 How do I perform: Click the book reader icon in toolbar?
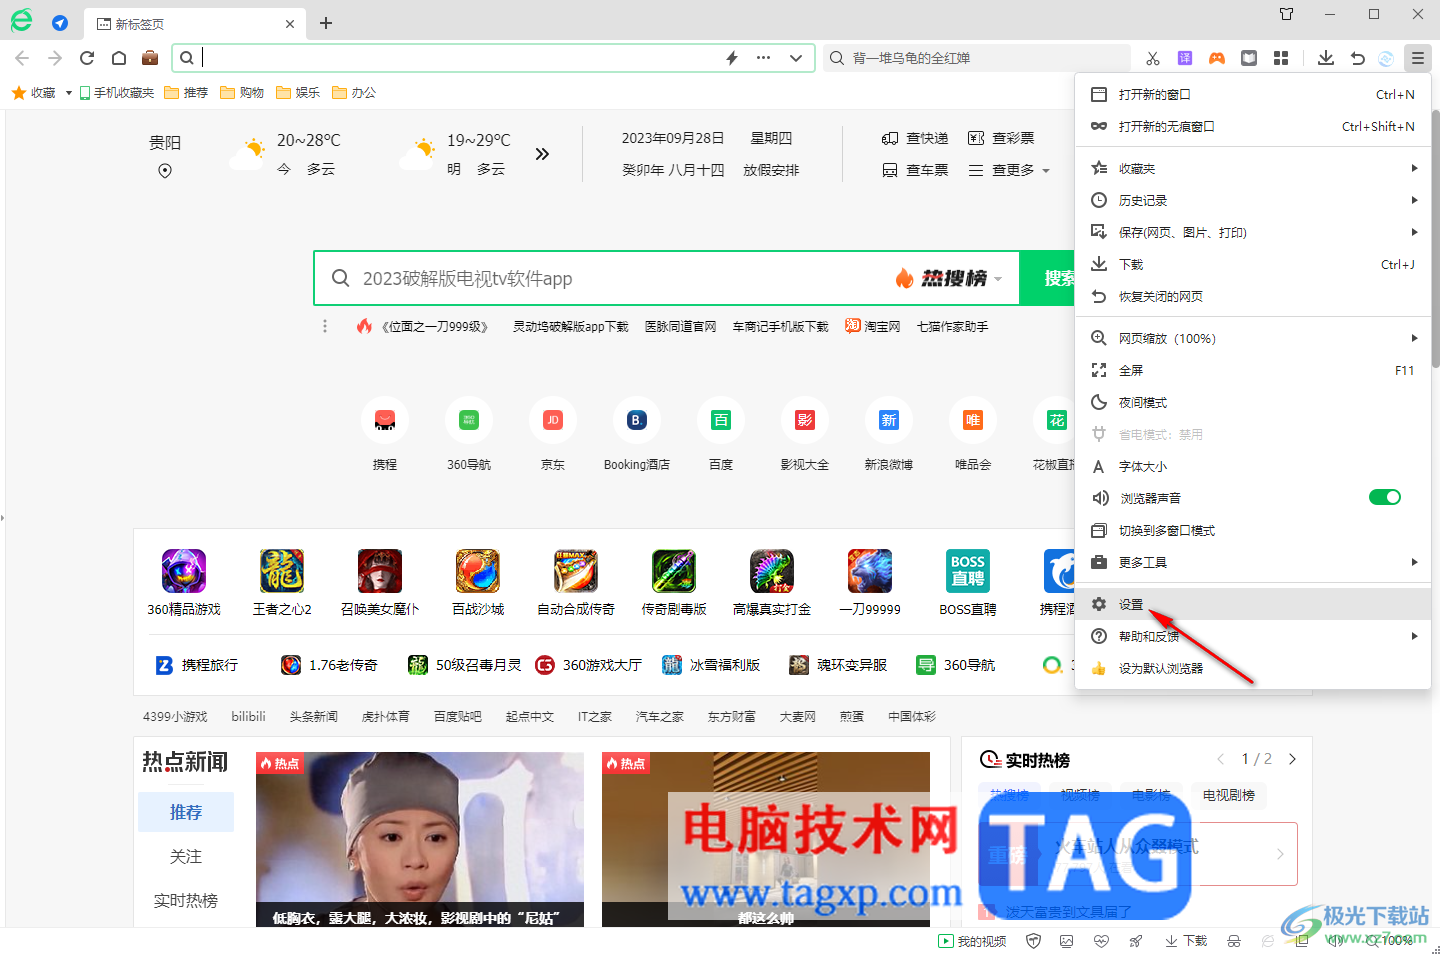click(x=1249, y=58)
